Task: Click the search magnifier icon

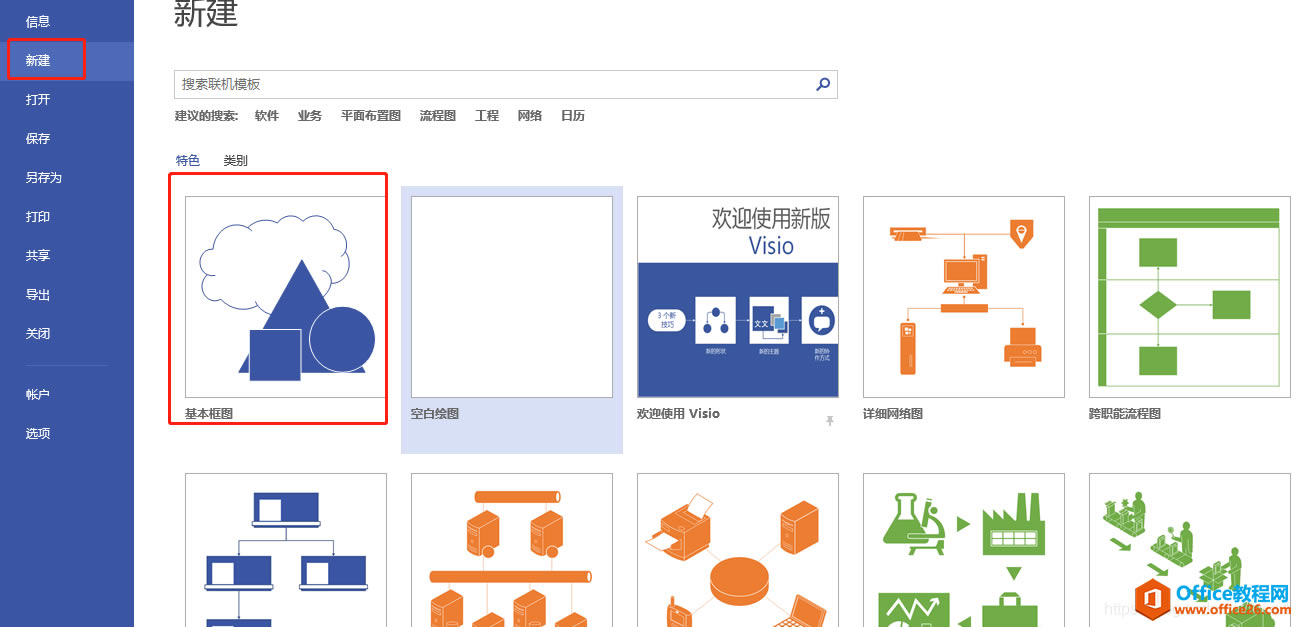Action: [x=823, y=85]
